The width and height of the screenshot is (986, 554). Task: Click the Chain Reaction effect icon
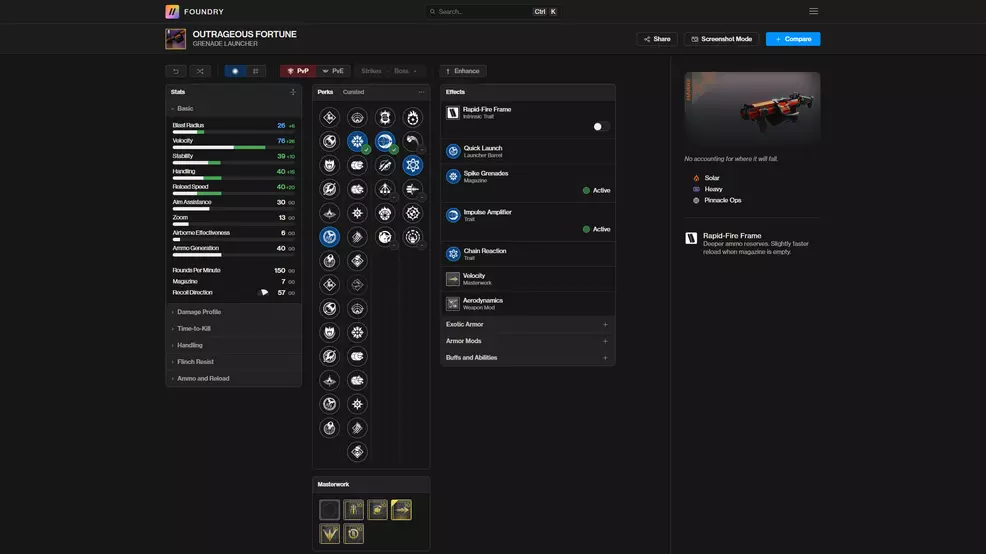coord(453,253)
